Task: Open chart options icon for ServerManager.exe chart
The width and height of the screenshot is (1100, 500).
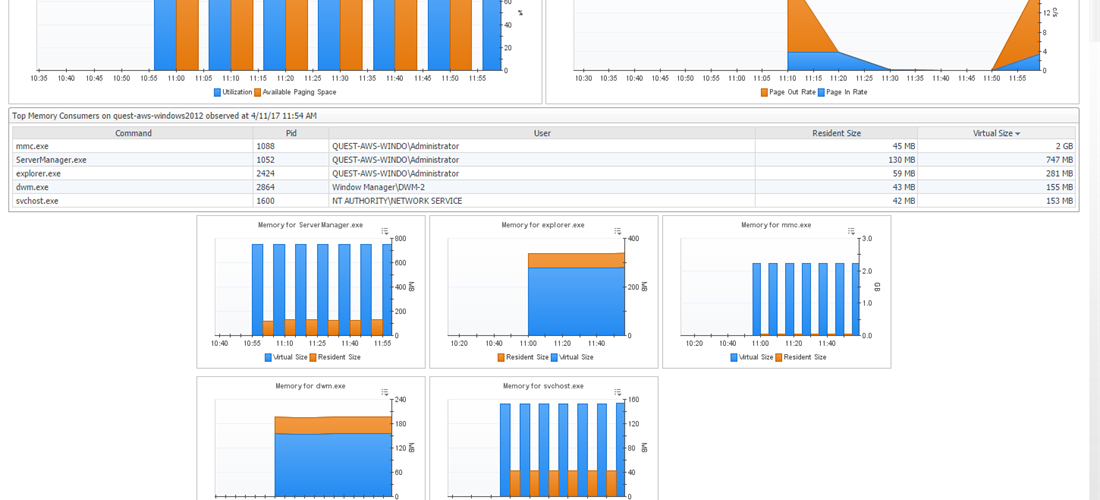Action: [x=385, y=230]
